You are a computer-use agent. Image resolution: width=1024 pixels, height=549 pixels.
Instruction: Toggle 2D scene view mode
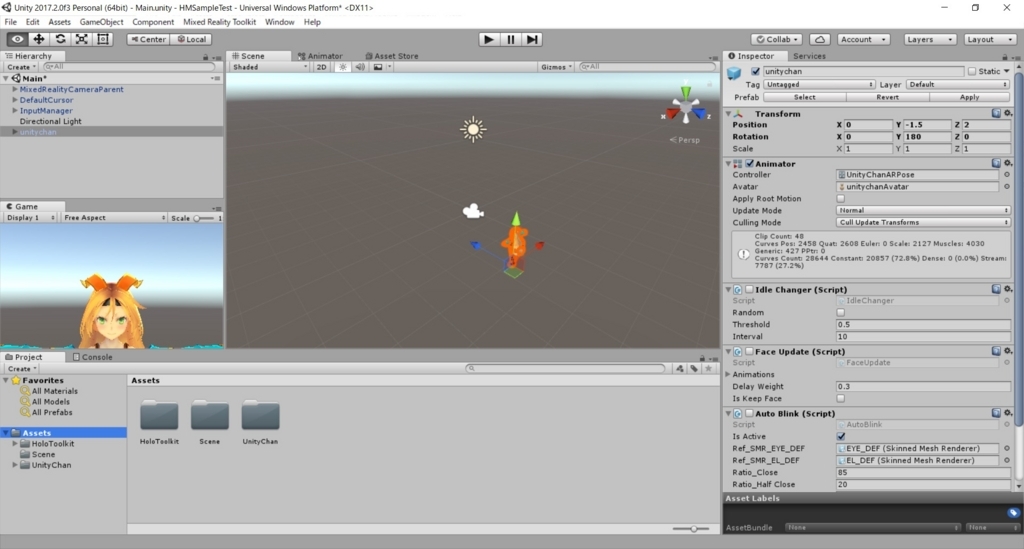[321, 67]
